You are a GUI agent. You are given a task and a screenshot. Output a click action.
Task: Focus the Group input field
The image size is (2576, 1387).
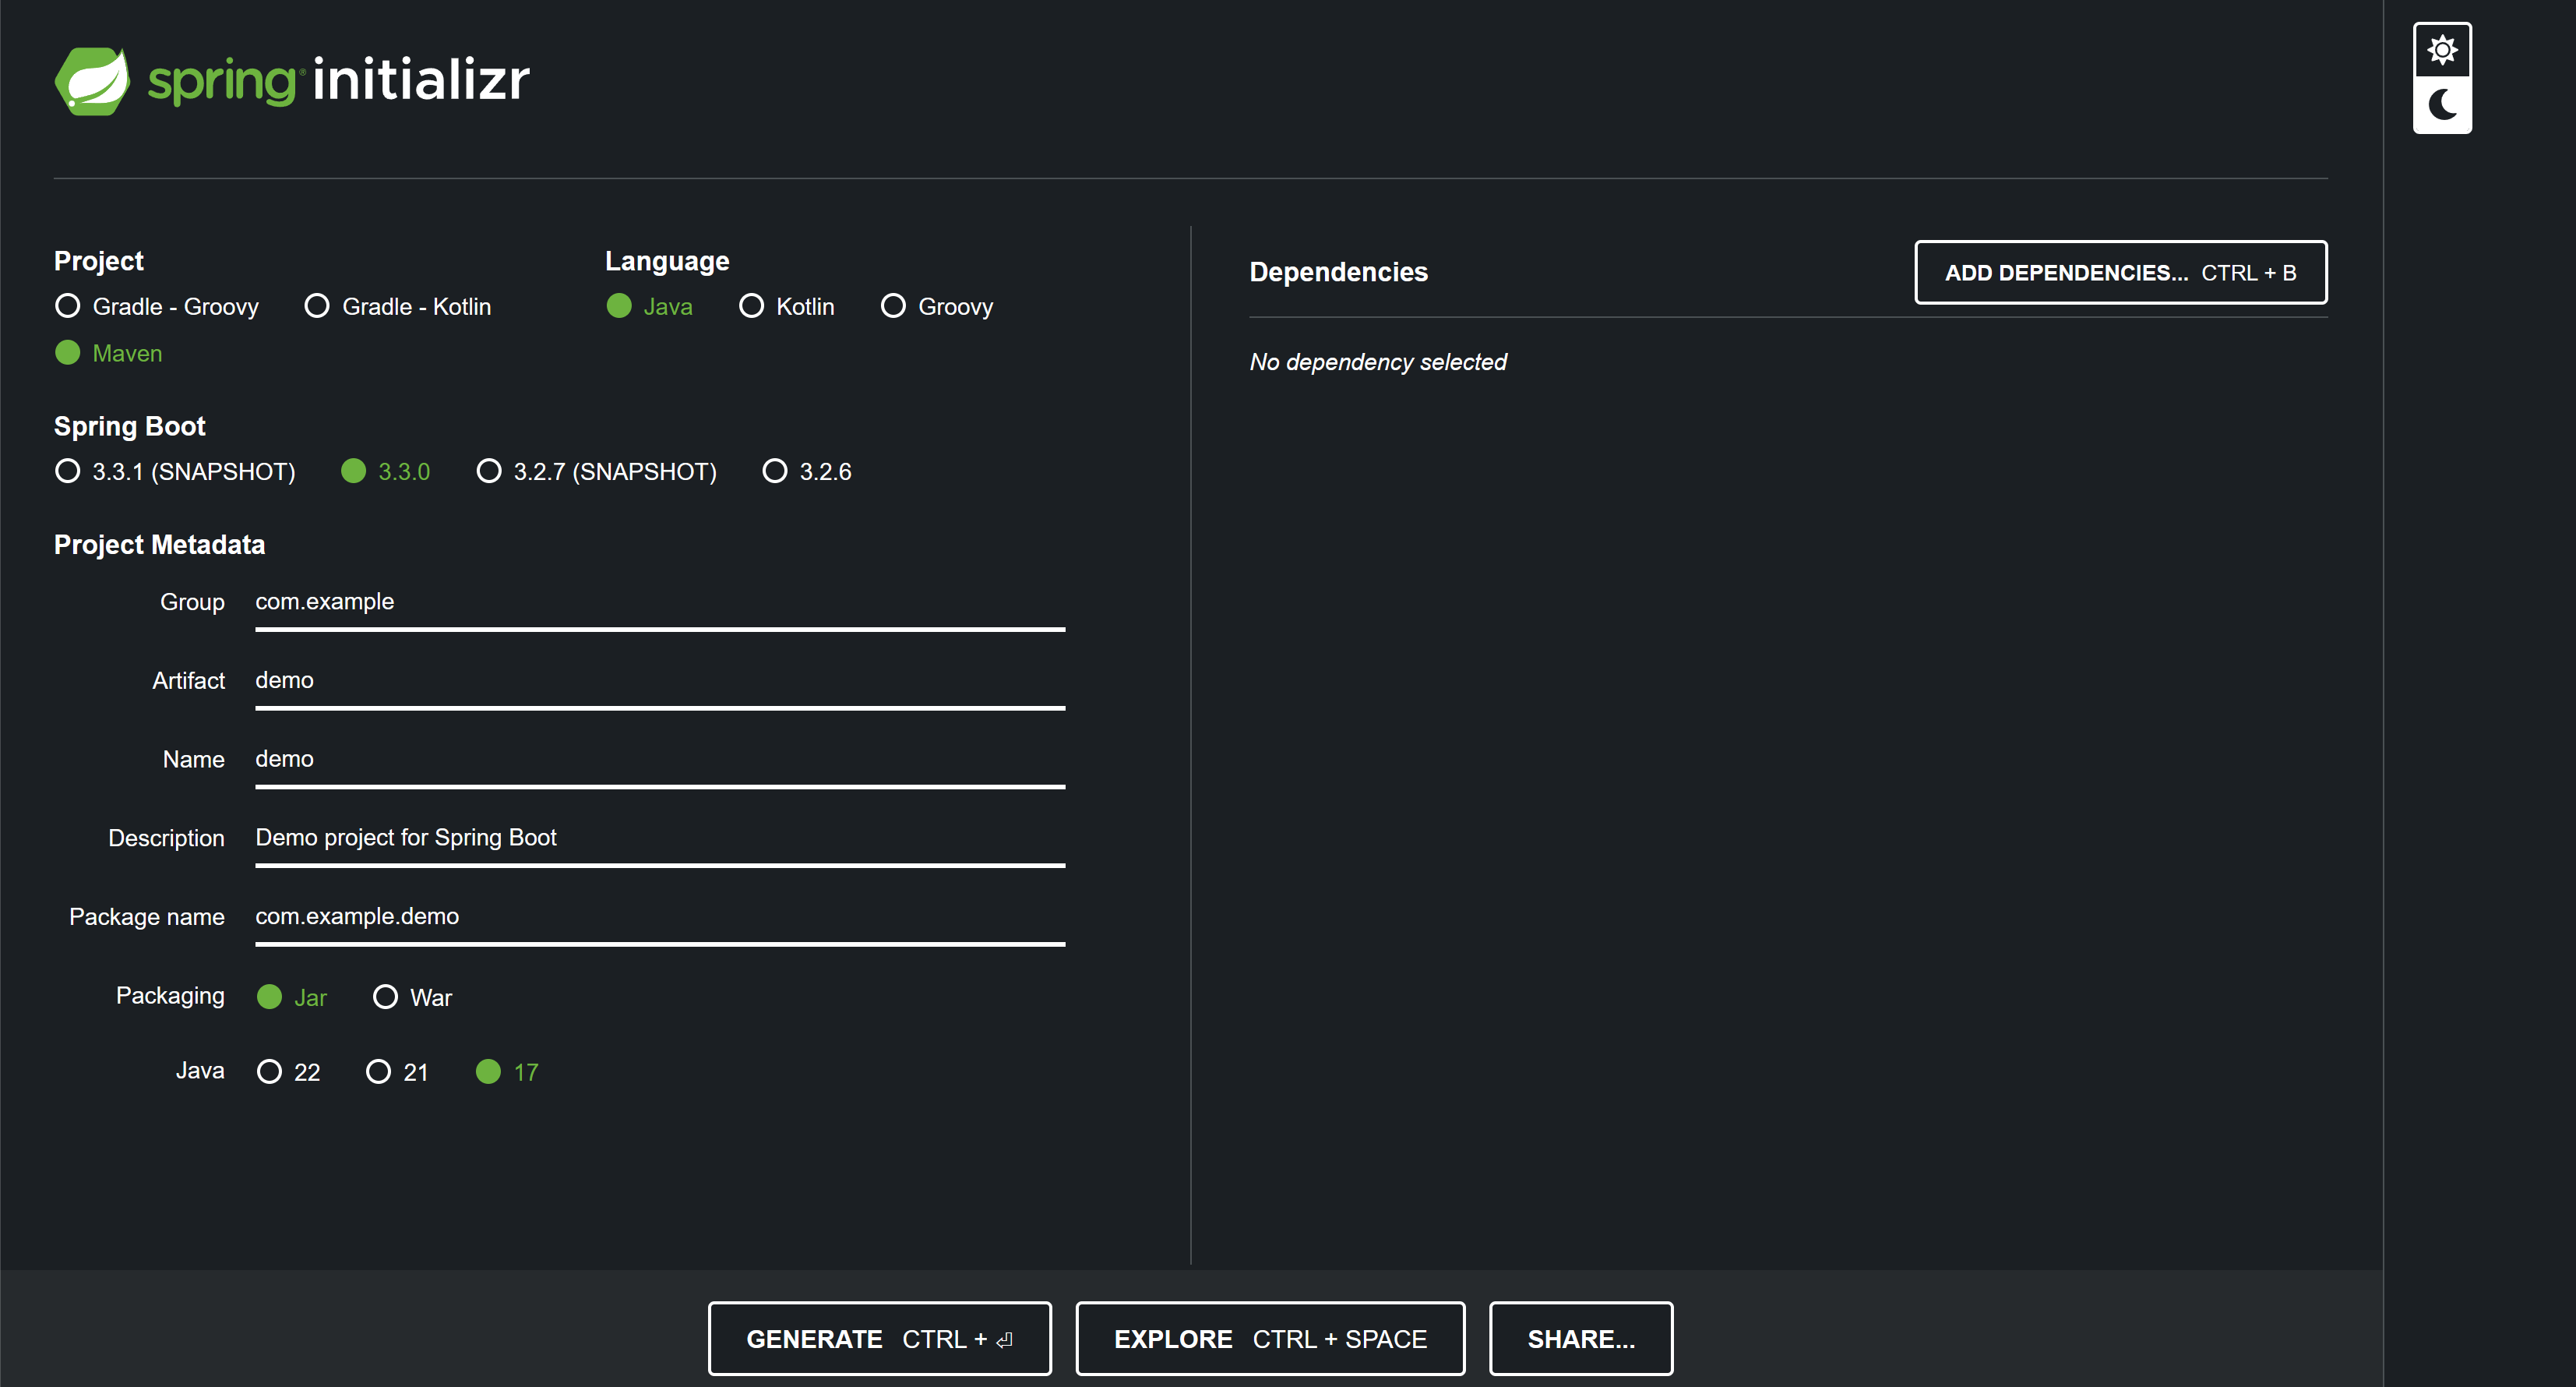(x=660, y=602)
